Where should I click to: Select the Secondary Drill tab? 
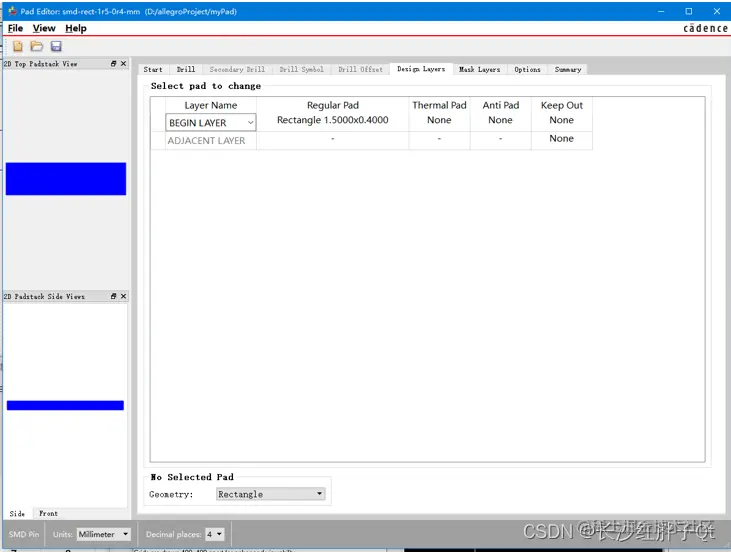pyautogui.click(x=237, y=69)
